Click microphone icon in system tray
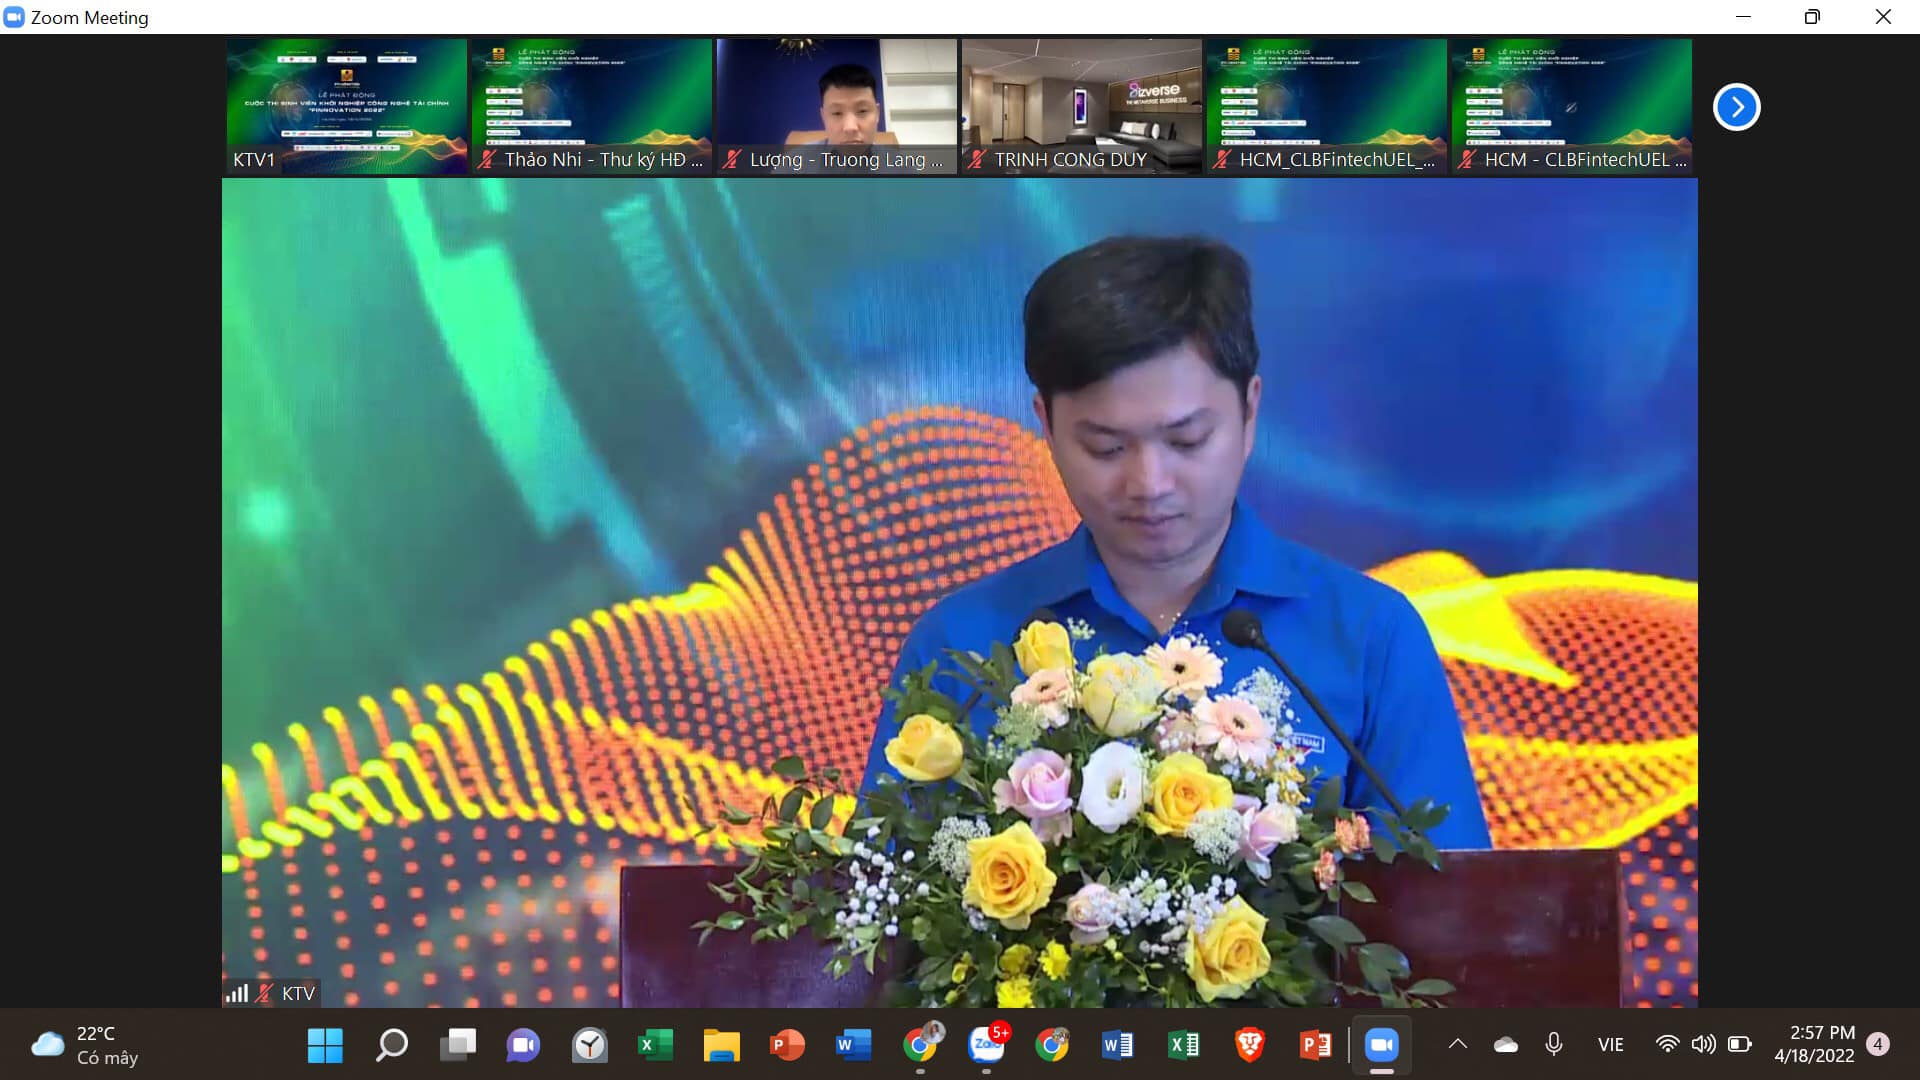1920x1080 pixels. coord(1553,1044)
